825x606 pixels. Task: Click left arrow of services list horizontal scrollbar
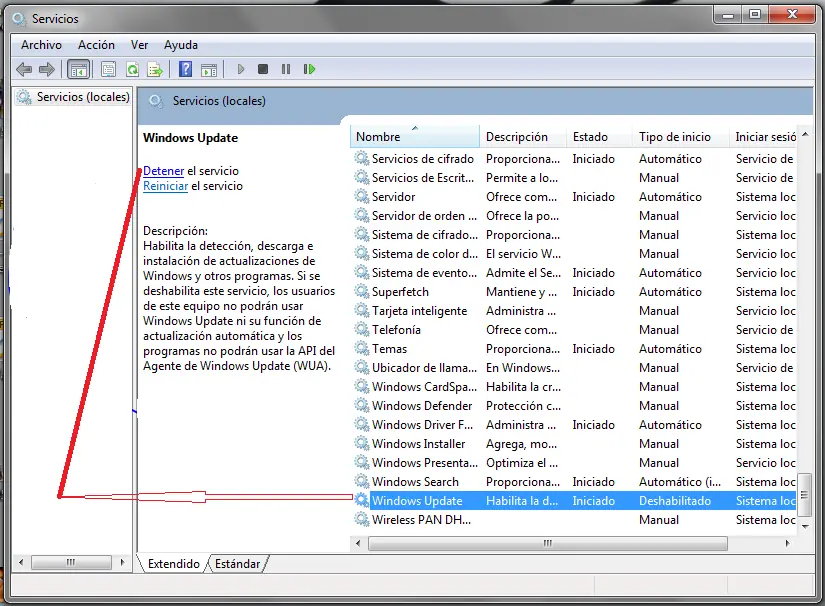(358, 543)
